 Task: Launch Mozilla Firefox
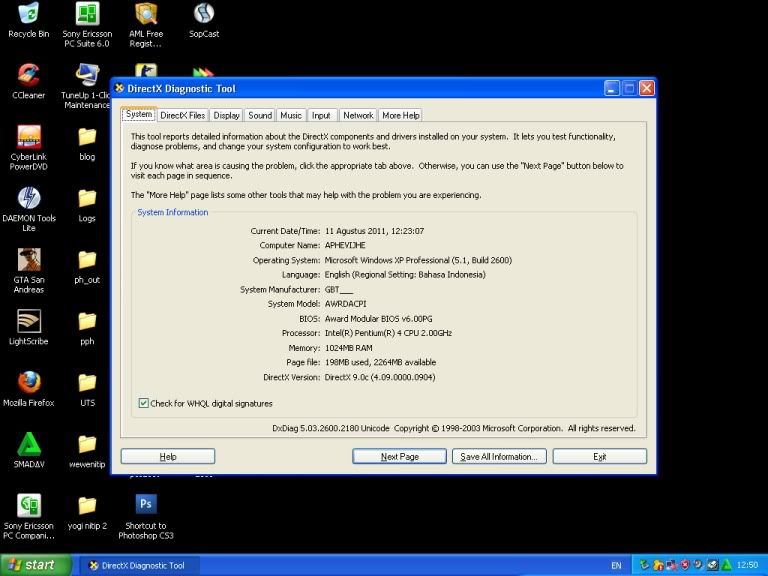pos(28,389)
